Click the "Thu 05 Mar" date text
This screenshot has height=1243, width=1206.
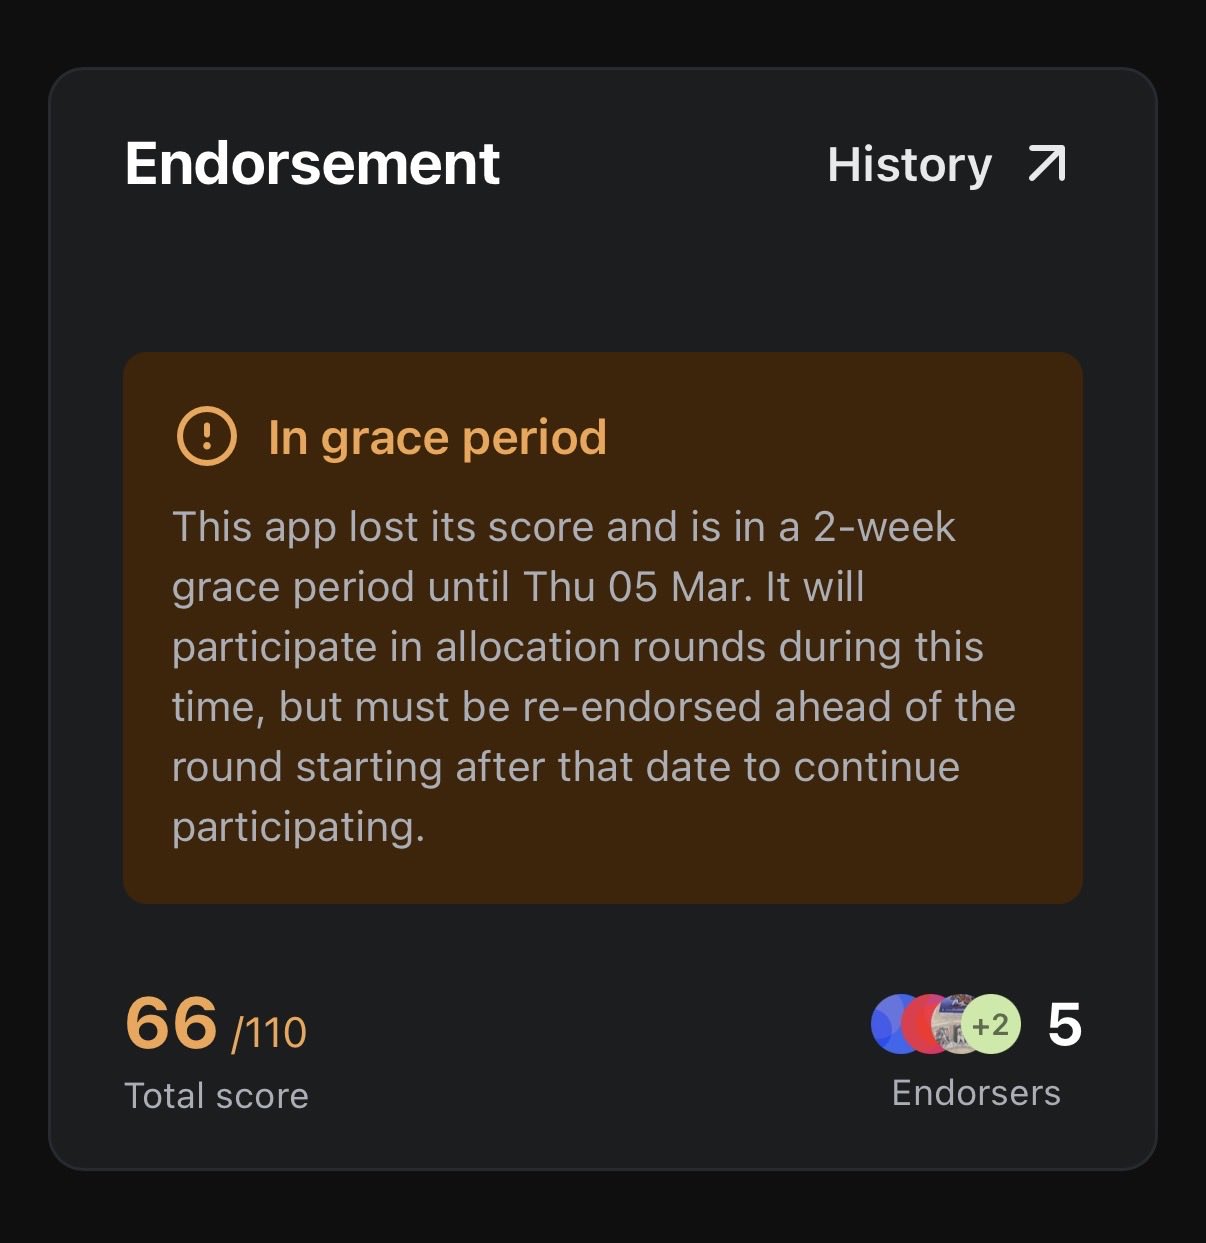point(637,587)
